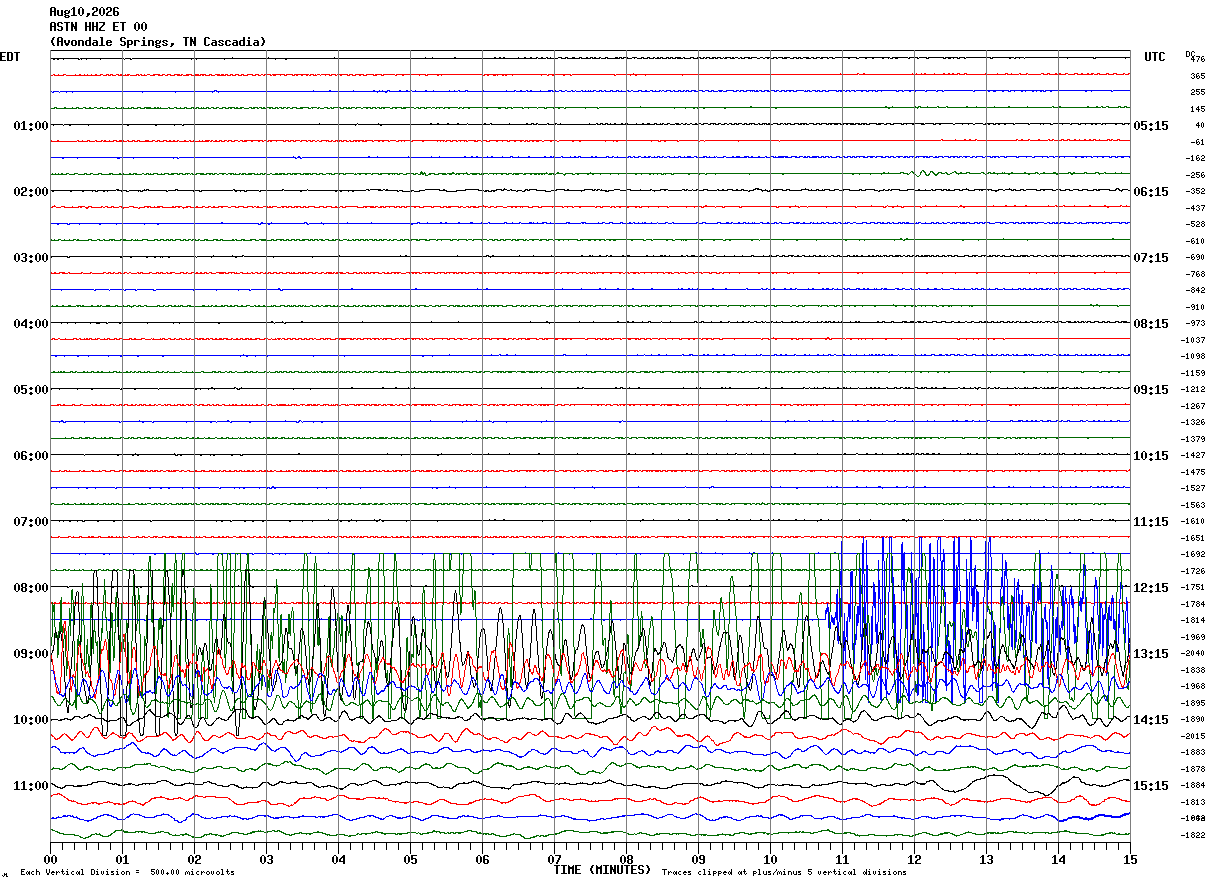The image size is (1210, 886).
Task: Click the "TIME (MINUTES)" axis title
Action: pos(602,870)
